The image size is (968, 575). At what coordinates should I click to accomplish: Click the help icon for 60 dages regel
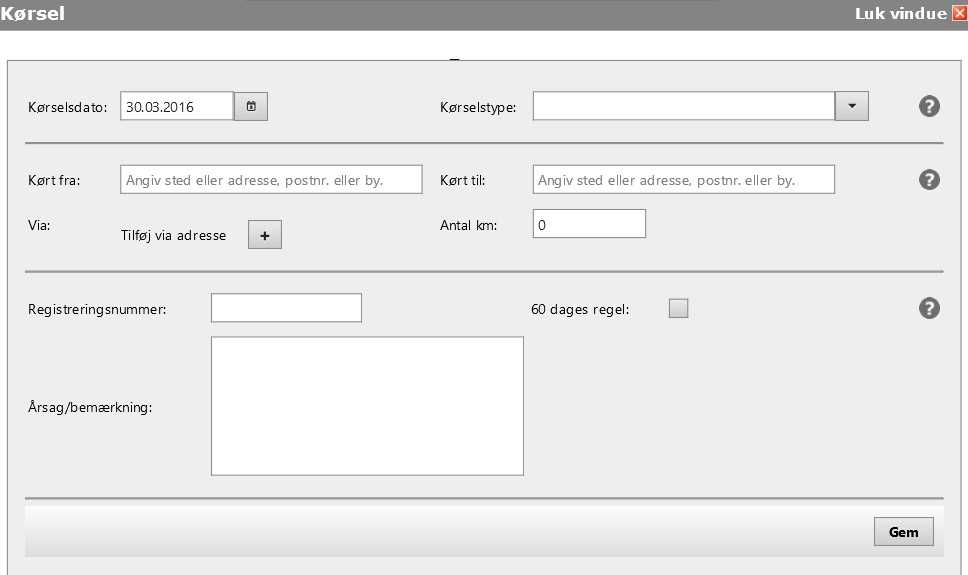pos(929,308)
